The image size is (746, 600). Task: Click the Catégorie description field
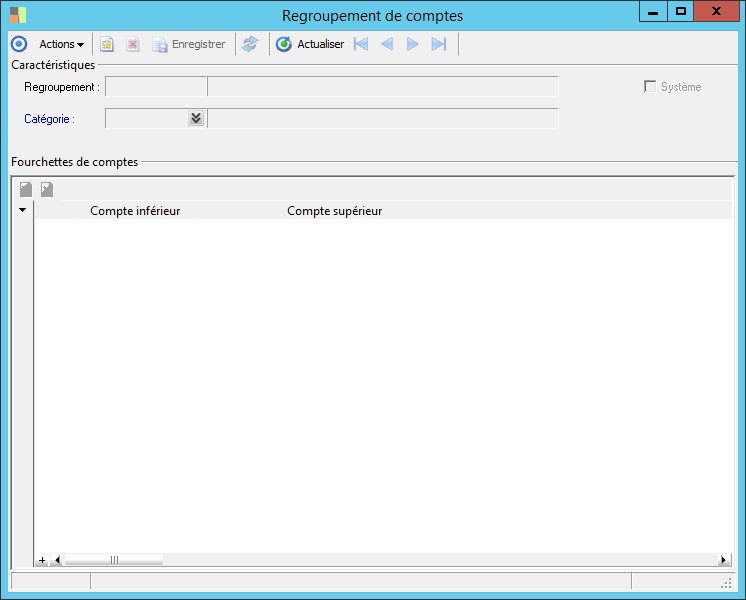pyautogui.click(x=383, y=118)
